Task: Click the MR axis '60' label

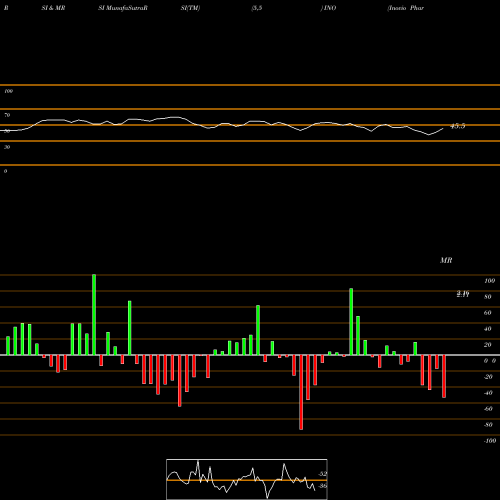Action: (x=488, y=313)
